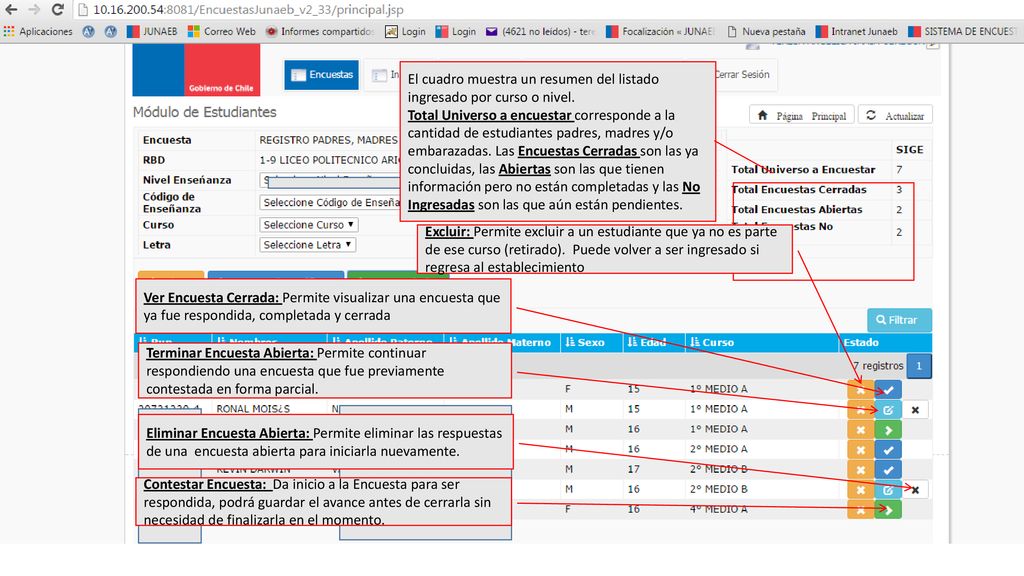Screen dimensions: 1024x576
Task: Delete the open survey for RONAL MOISES
Action: [916, 410]
